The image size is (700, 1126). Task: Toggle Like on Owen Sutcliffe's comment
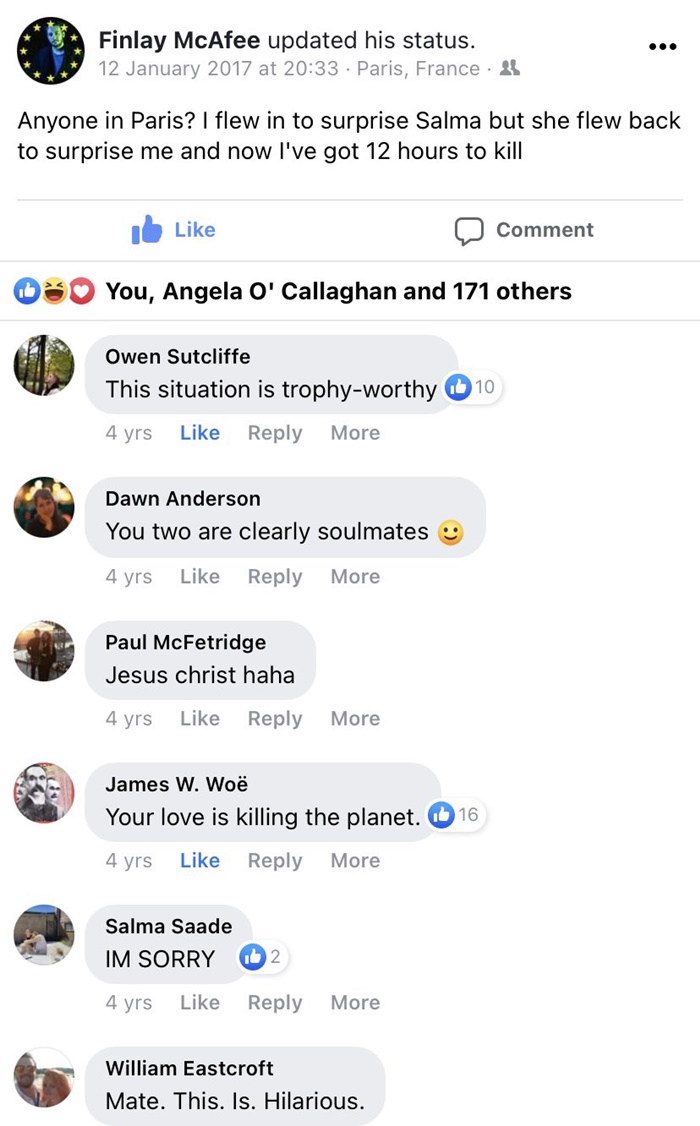(200, 433)
